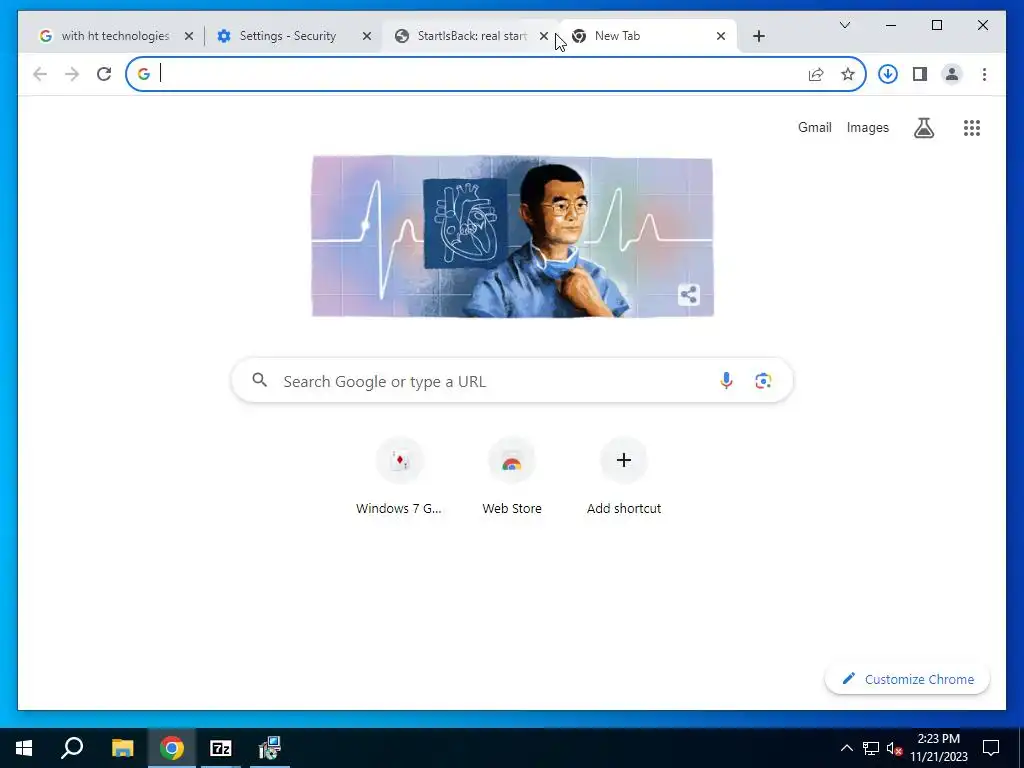
Task: Open the Web Store shortcut
Action: (x=512, y=477)
